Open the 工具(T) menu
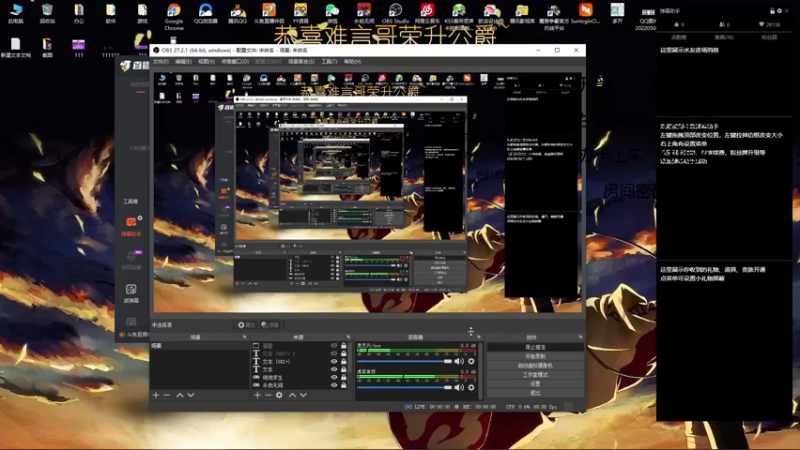800x450 pixels. (329, 61)
